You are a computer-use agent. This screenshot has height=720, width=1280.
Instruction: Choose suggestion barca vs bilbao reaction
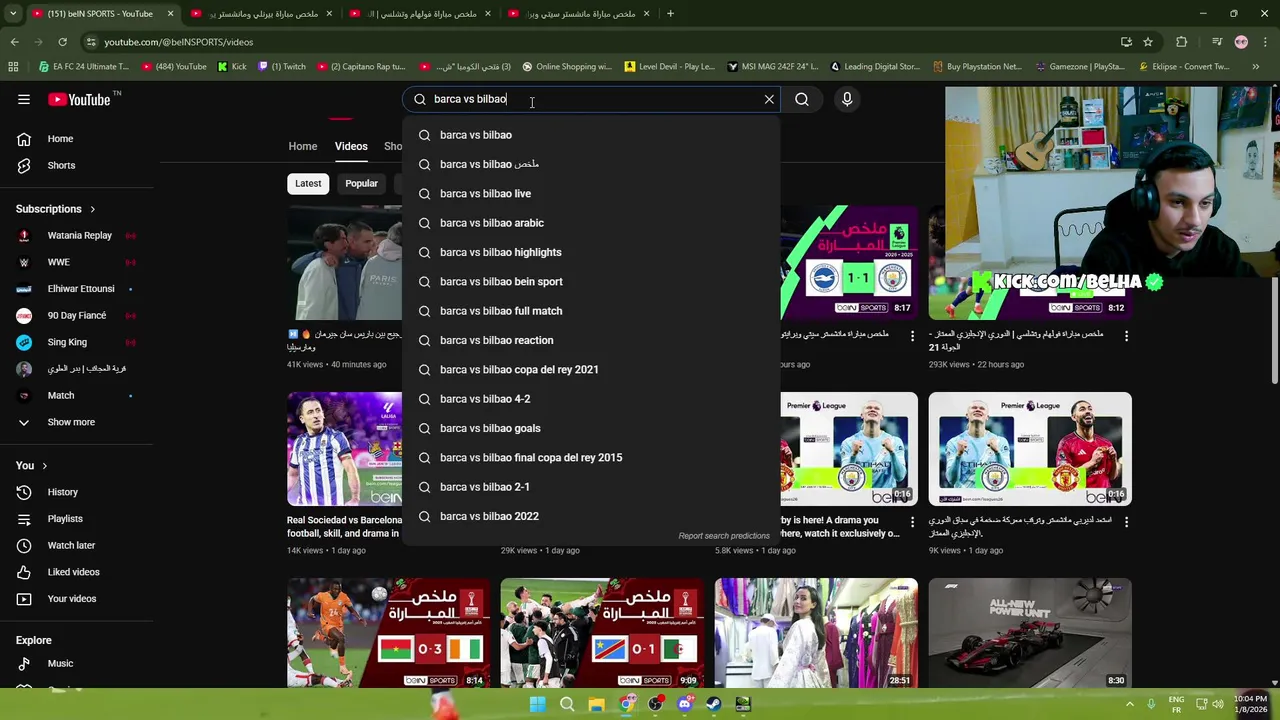pyautogui.click(x=591, y=340)
